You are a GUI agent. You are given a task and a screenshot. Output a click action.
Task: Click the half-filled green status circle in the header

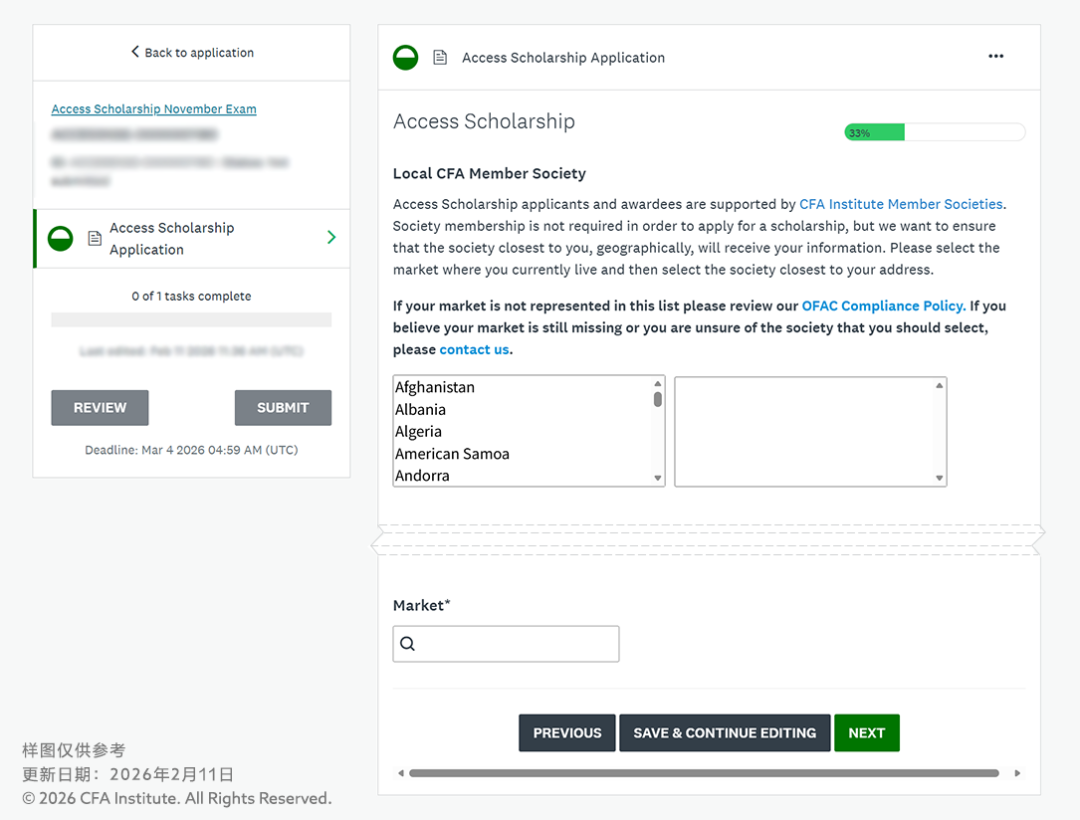tap(405, 58)
